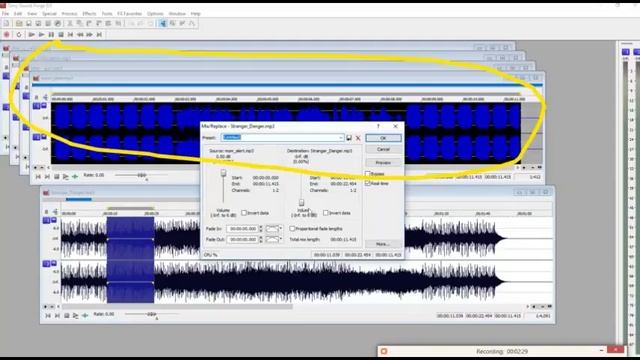Click the Preview button in Mix/Replace dialog
Viewport: 640px width, 360px height.
[383, 162]
